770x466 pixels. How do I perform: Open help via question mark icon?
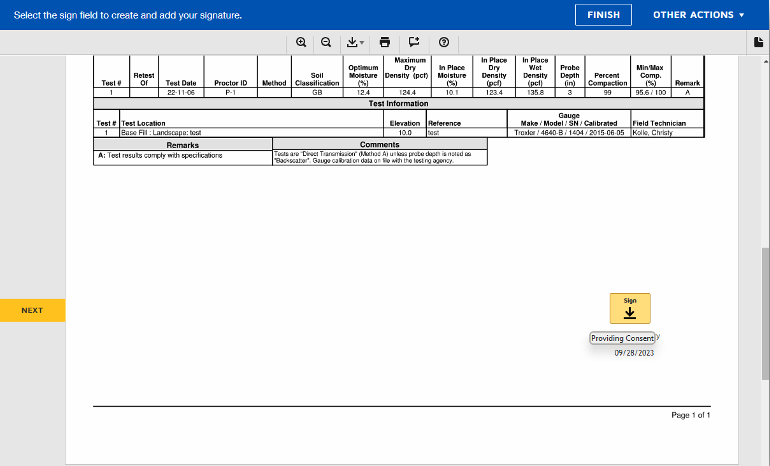click(x=443, y=42)
